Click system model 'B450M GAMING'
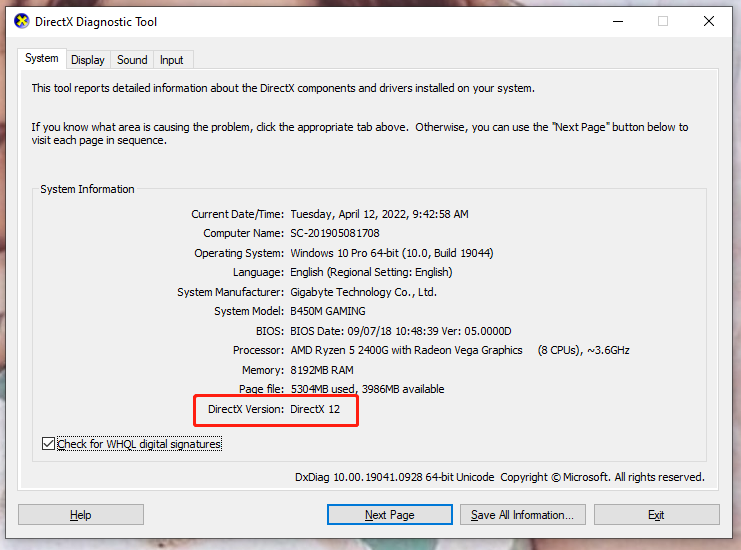 pyautogui.click(x=328, y=311)
